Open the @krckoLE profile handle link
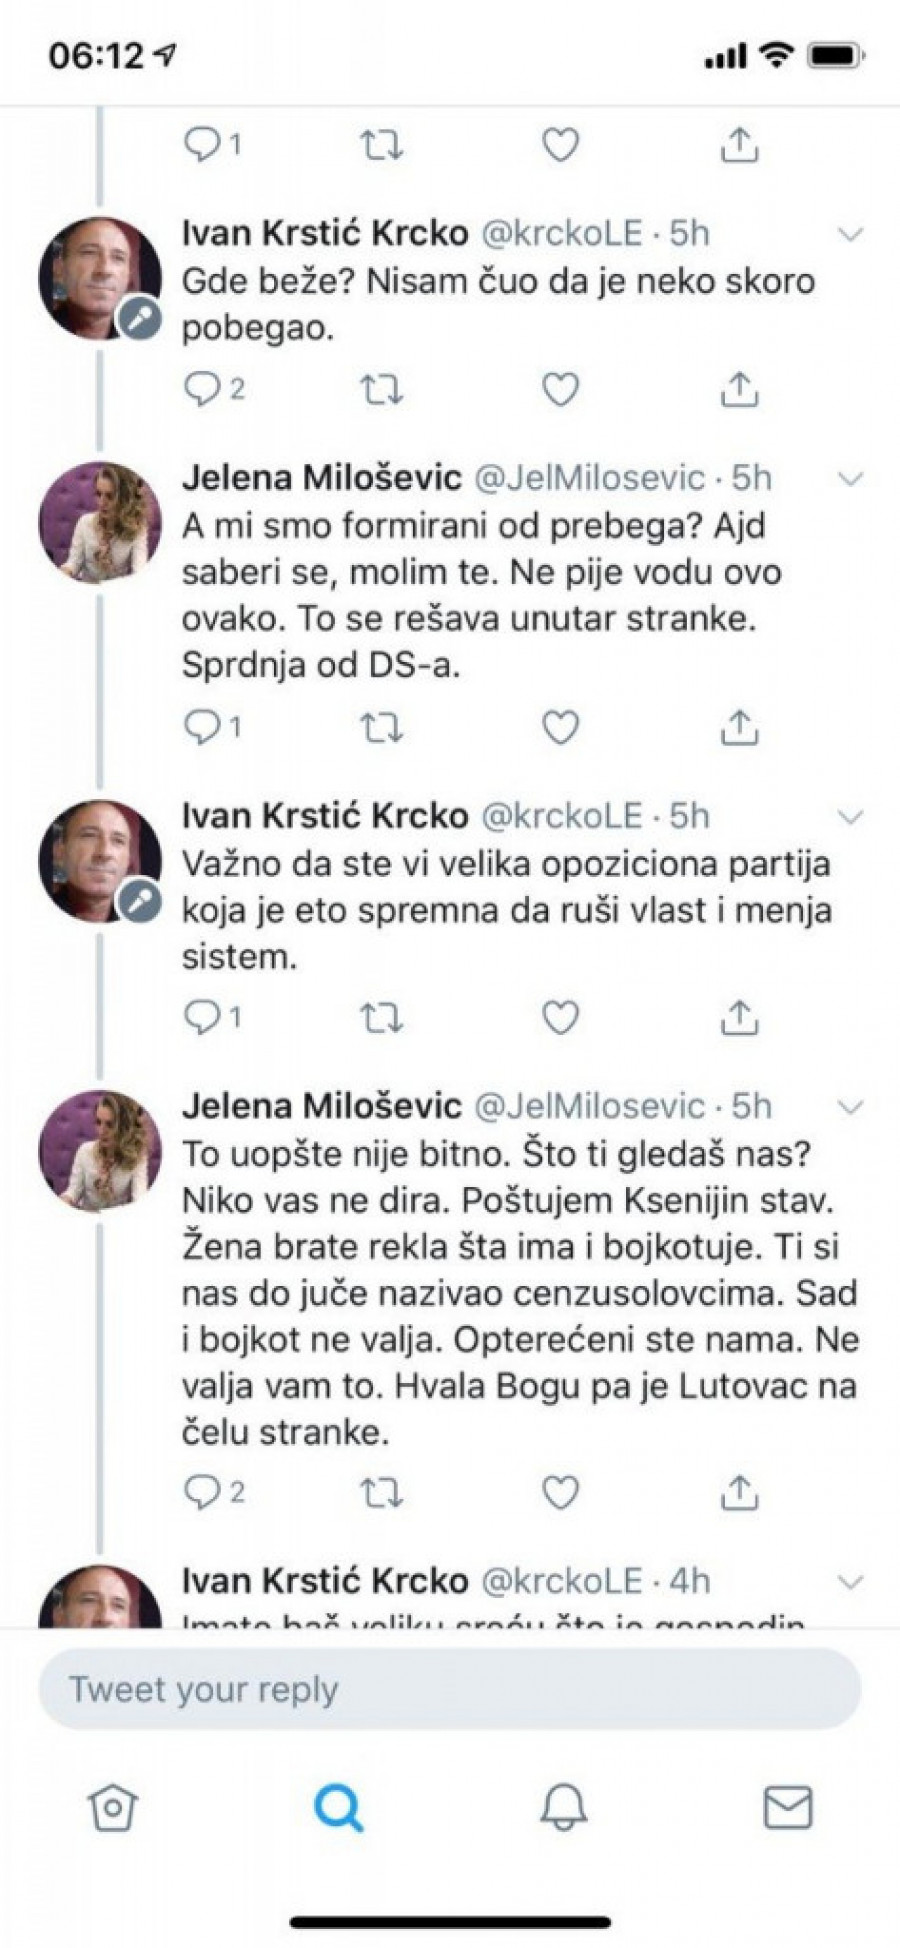The width and height of the screenshot is (900, 1948). pos(561,233)
